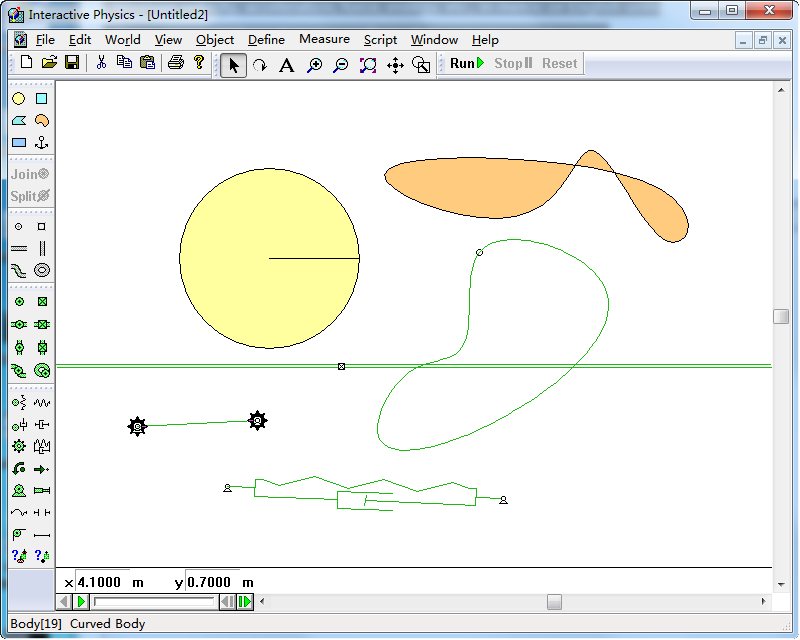
Task: Click the Zoom In magnifier tool
Action: tap(314, 64)
